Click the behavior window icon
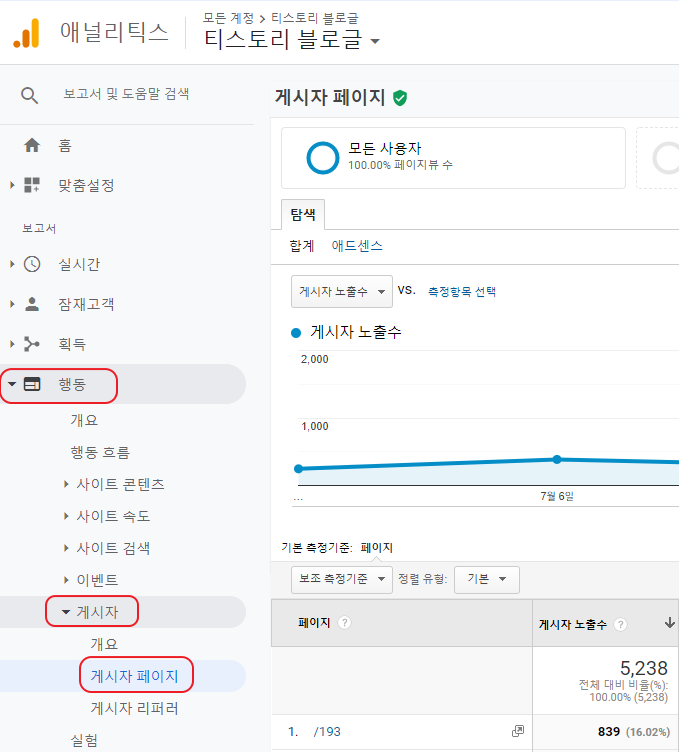679x752 pixels. [x=32, y=384]
